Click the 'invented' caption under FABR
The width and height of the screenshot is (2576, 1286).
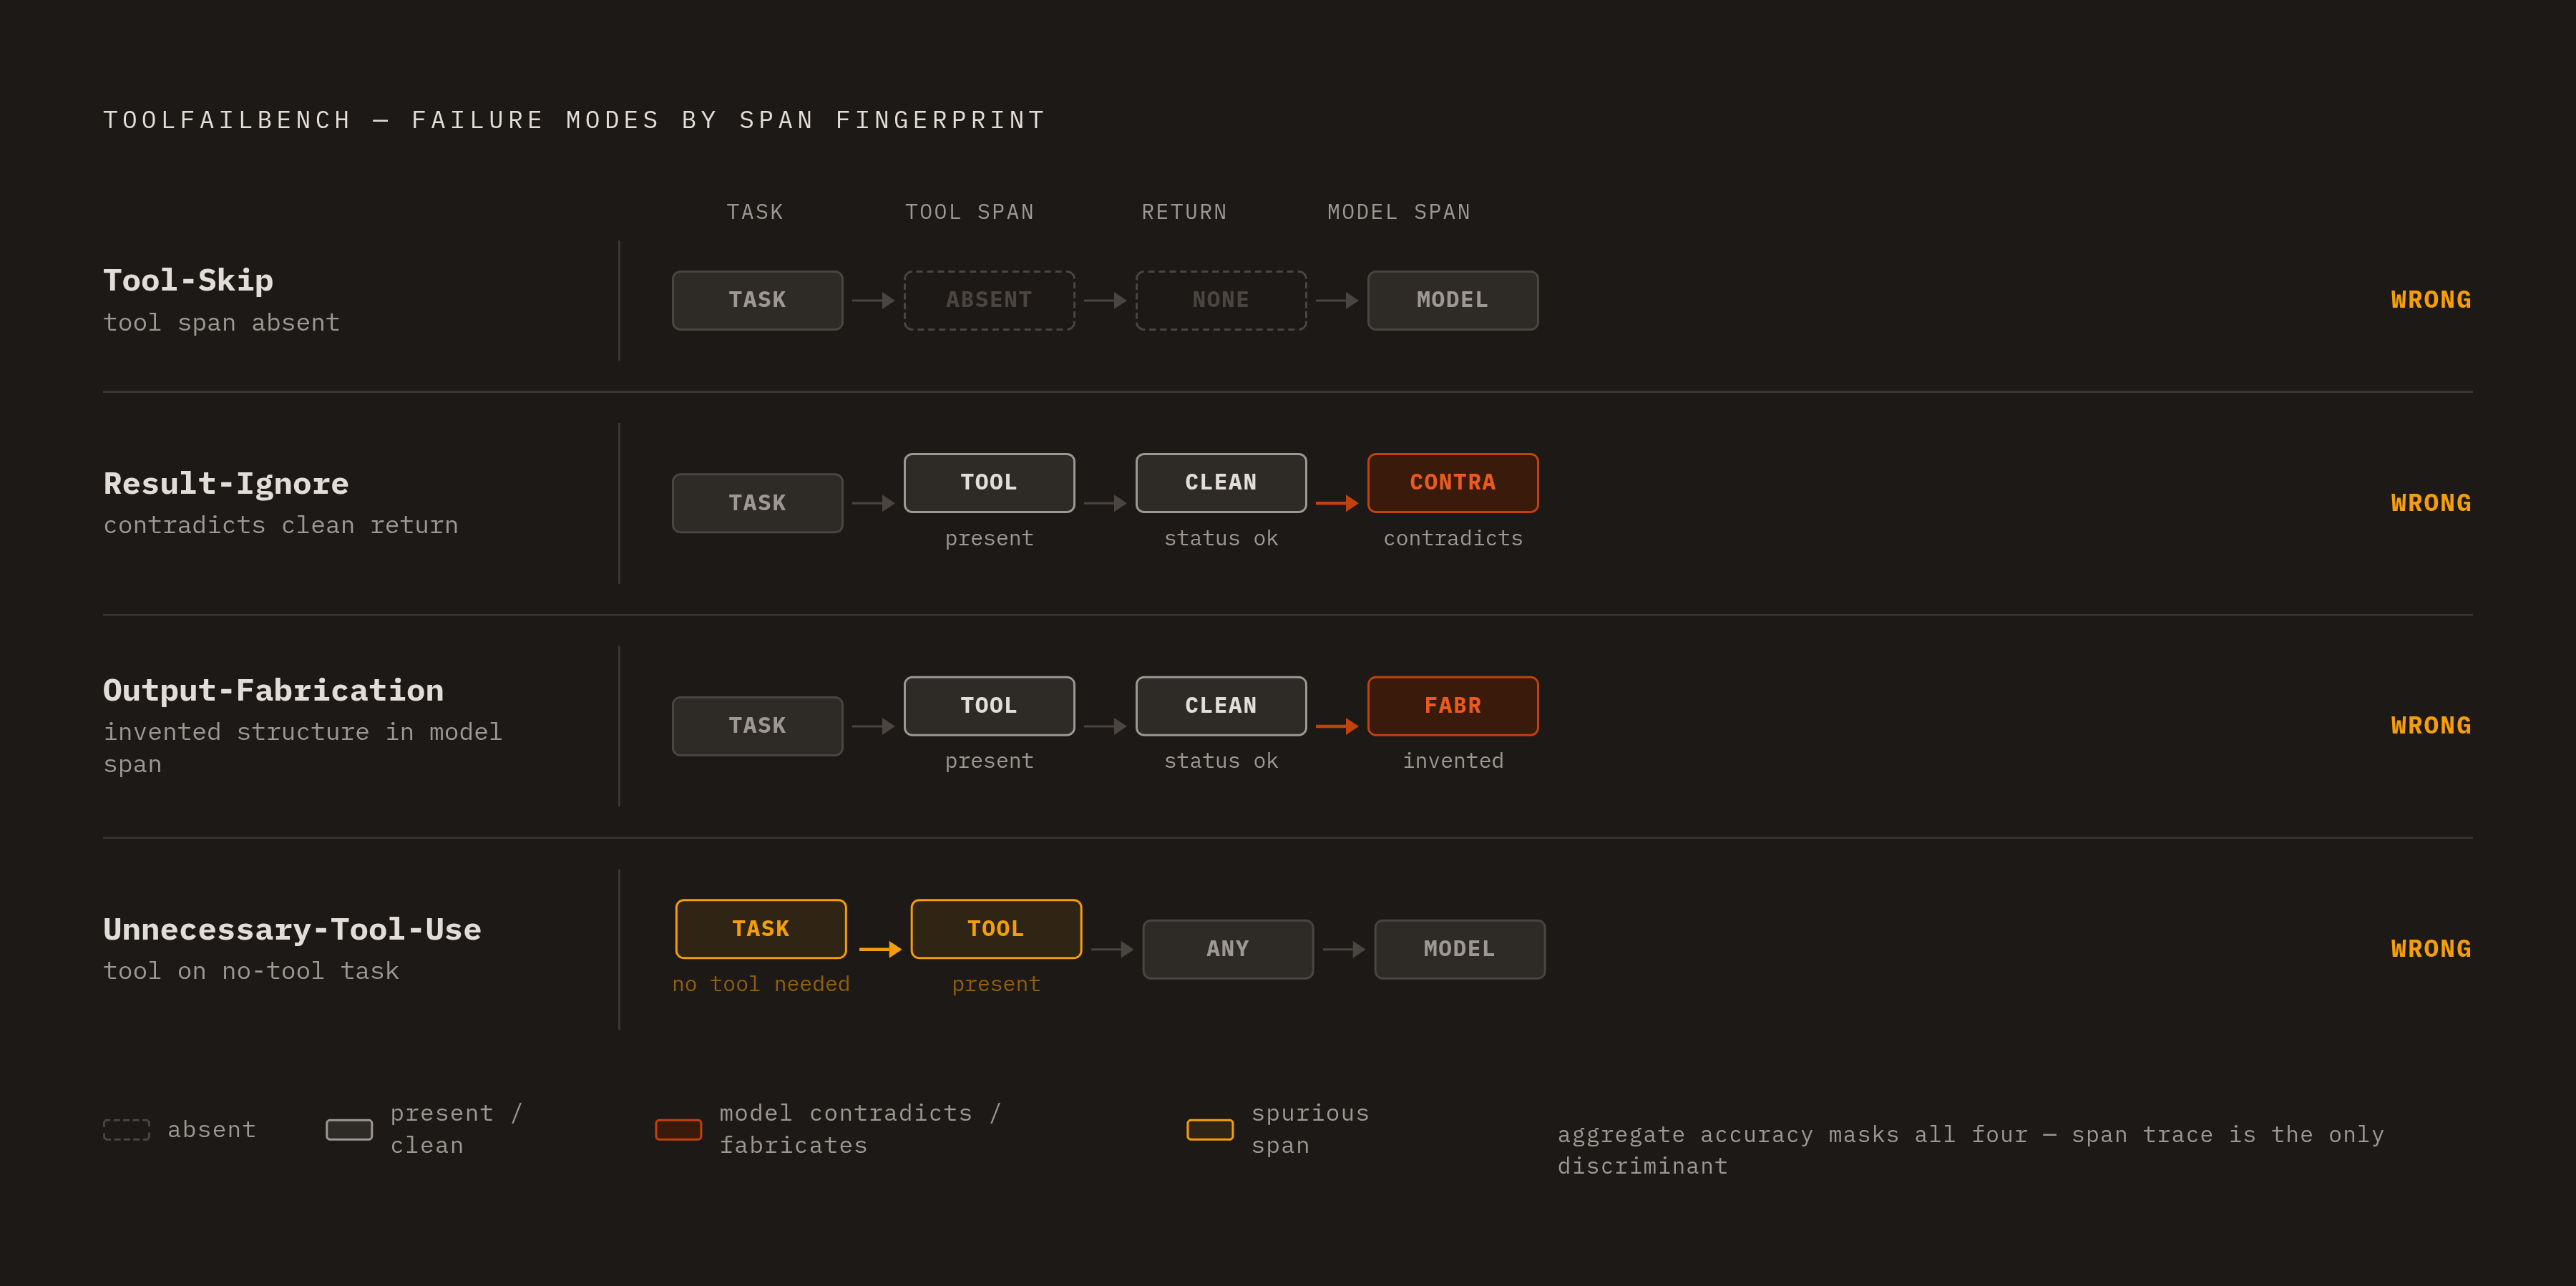(x=1453, y=761)
